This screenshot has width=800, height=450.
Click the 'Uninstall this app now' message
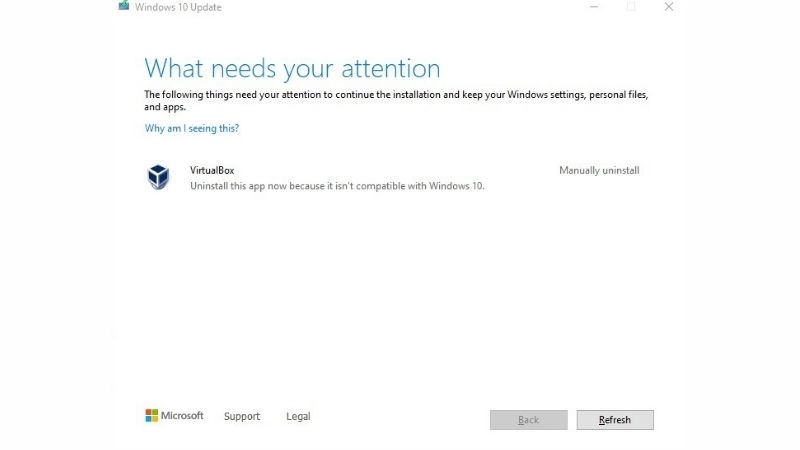337,186
